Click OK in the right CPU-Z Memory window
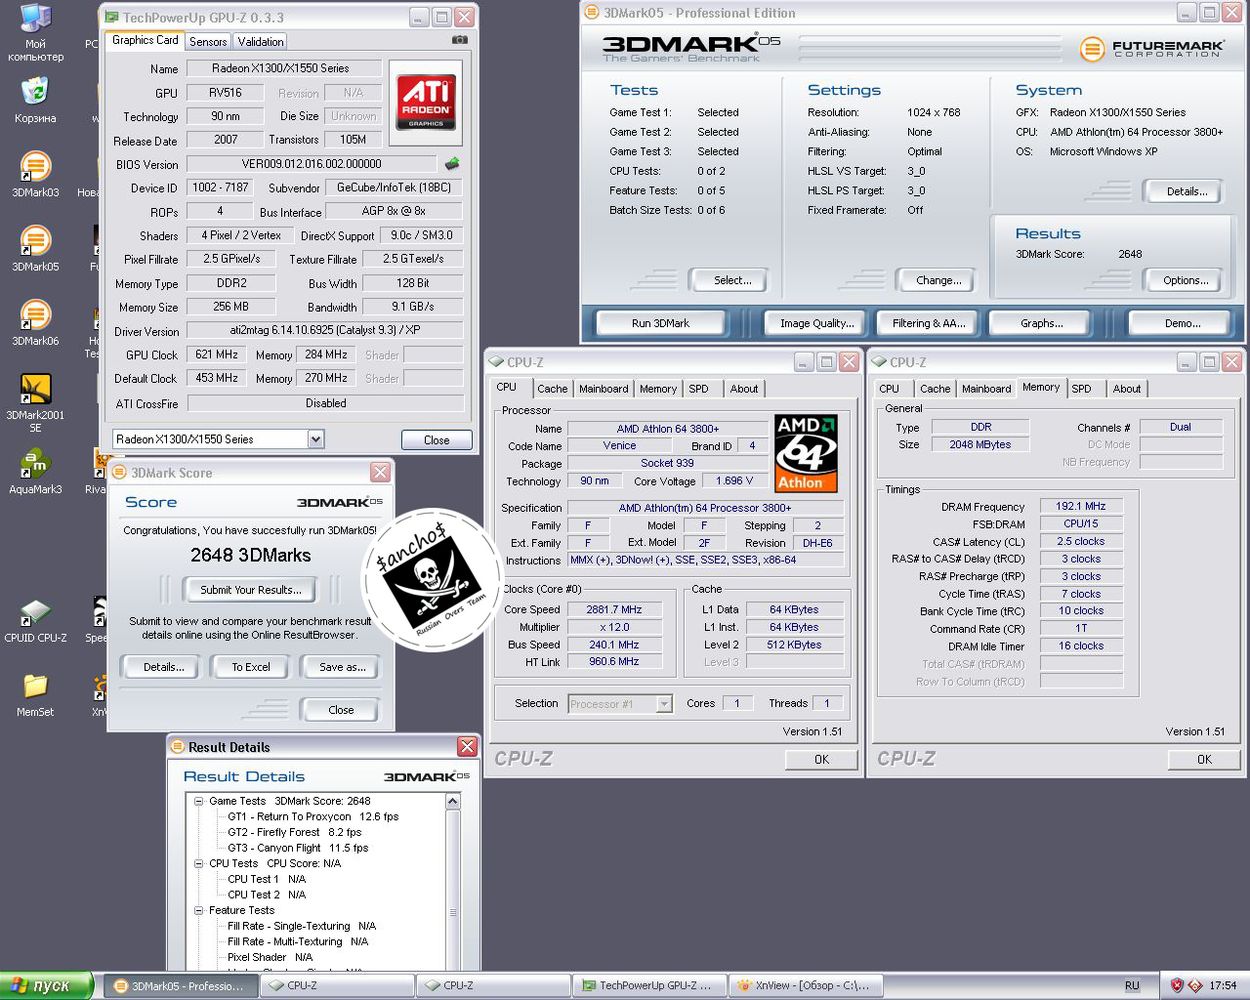Screen dimensions: 1250x1000 pos(1204,759)
